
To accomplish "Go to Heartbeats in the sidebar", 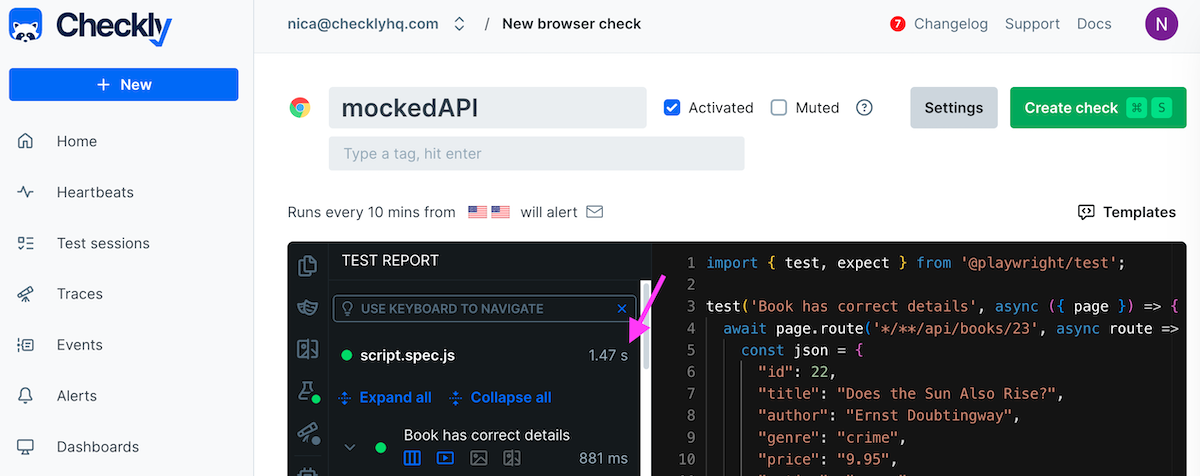I will pyautogui.click(x=95, y=192).
